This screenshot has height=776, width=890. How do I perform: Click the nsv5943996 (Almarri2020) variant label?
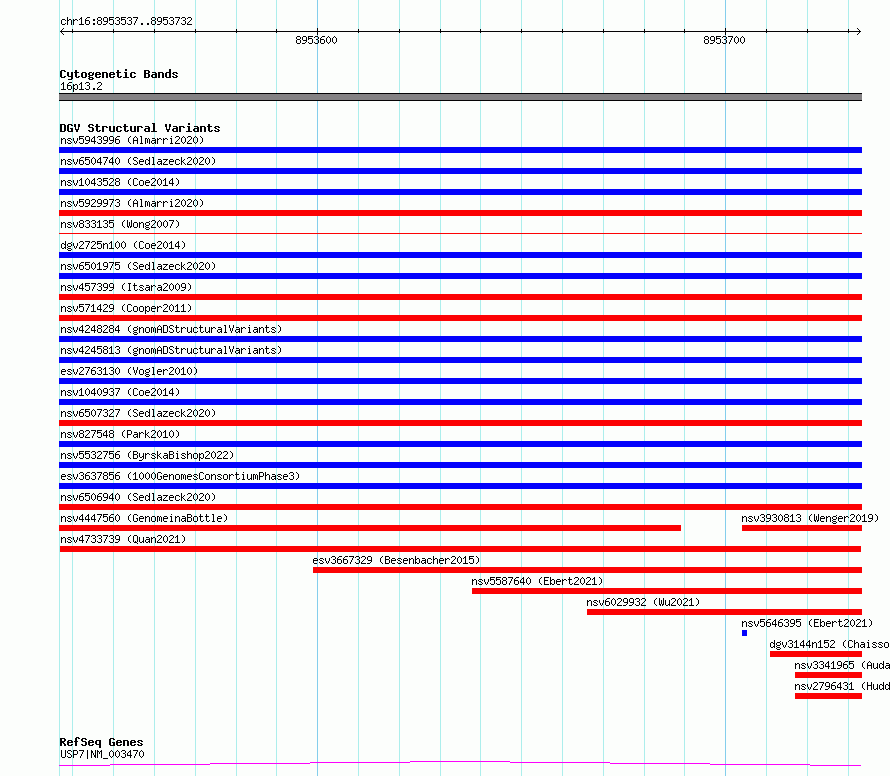(x=132, y=140)
